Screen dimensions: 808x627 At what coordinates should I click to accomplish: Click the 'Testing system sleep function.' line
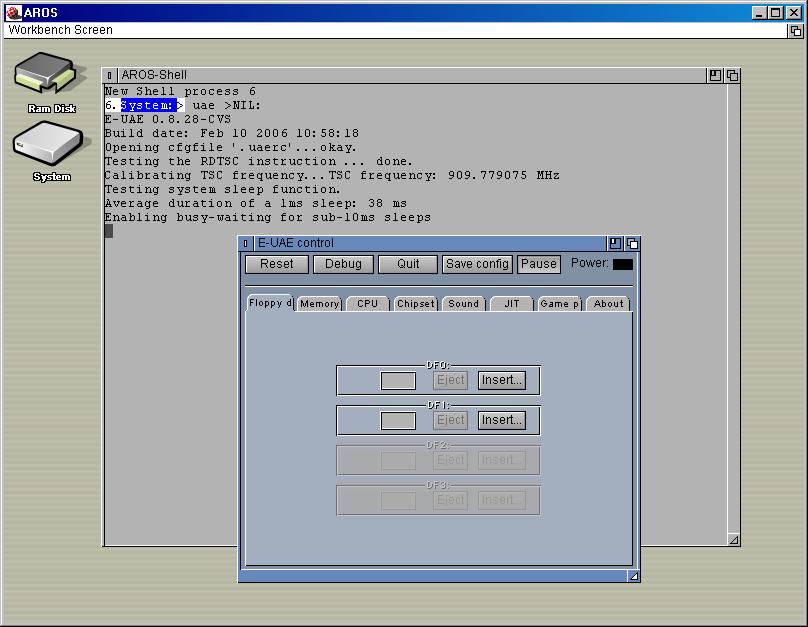(223, 190)
